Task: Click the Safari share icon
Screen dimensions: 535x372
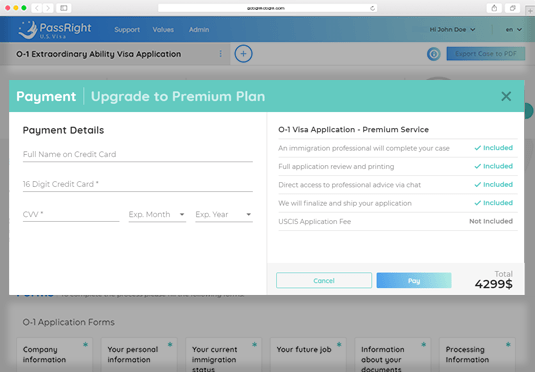Action: coord(494,8)
